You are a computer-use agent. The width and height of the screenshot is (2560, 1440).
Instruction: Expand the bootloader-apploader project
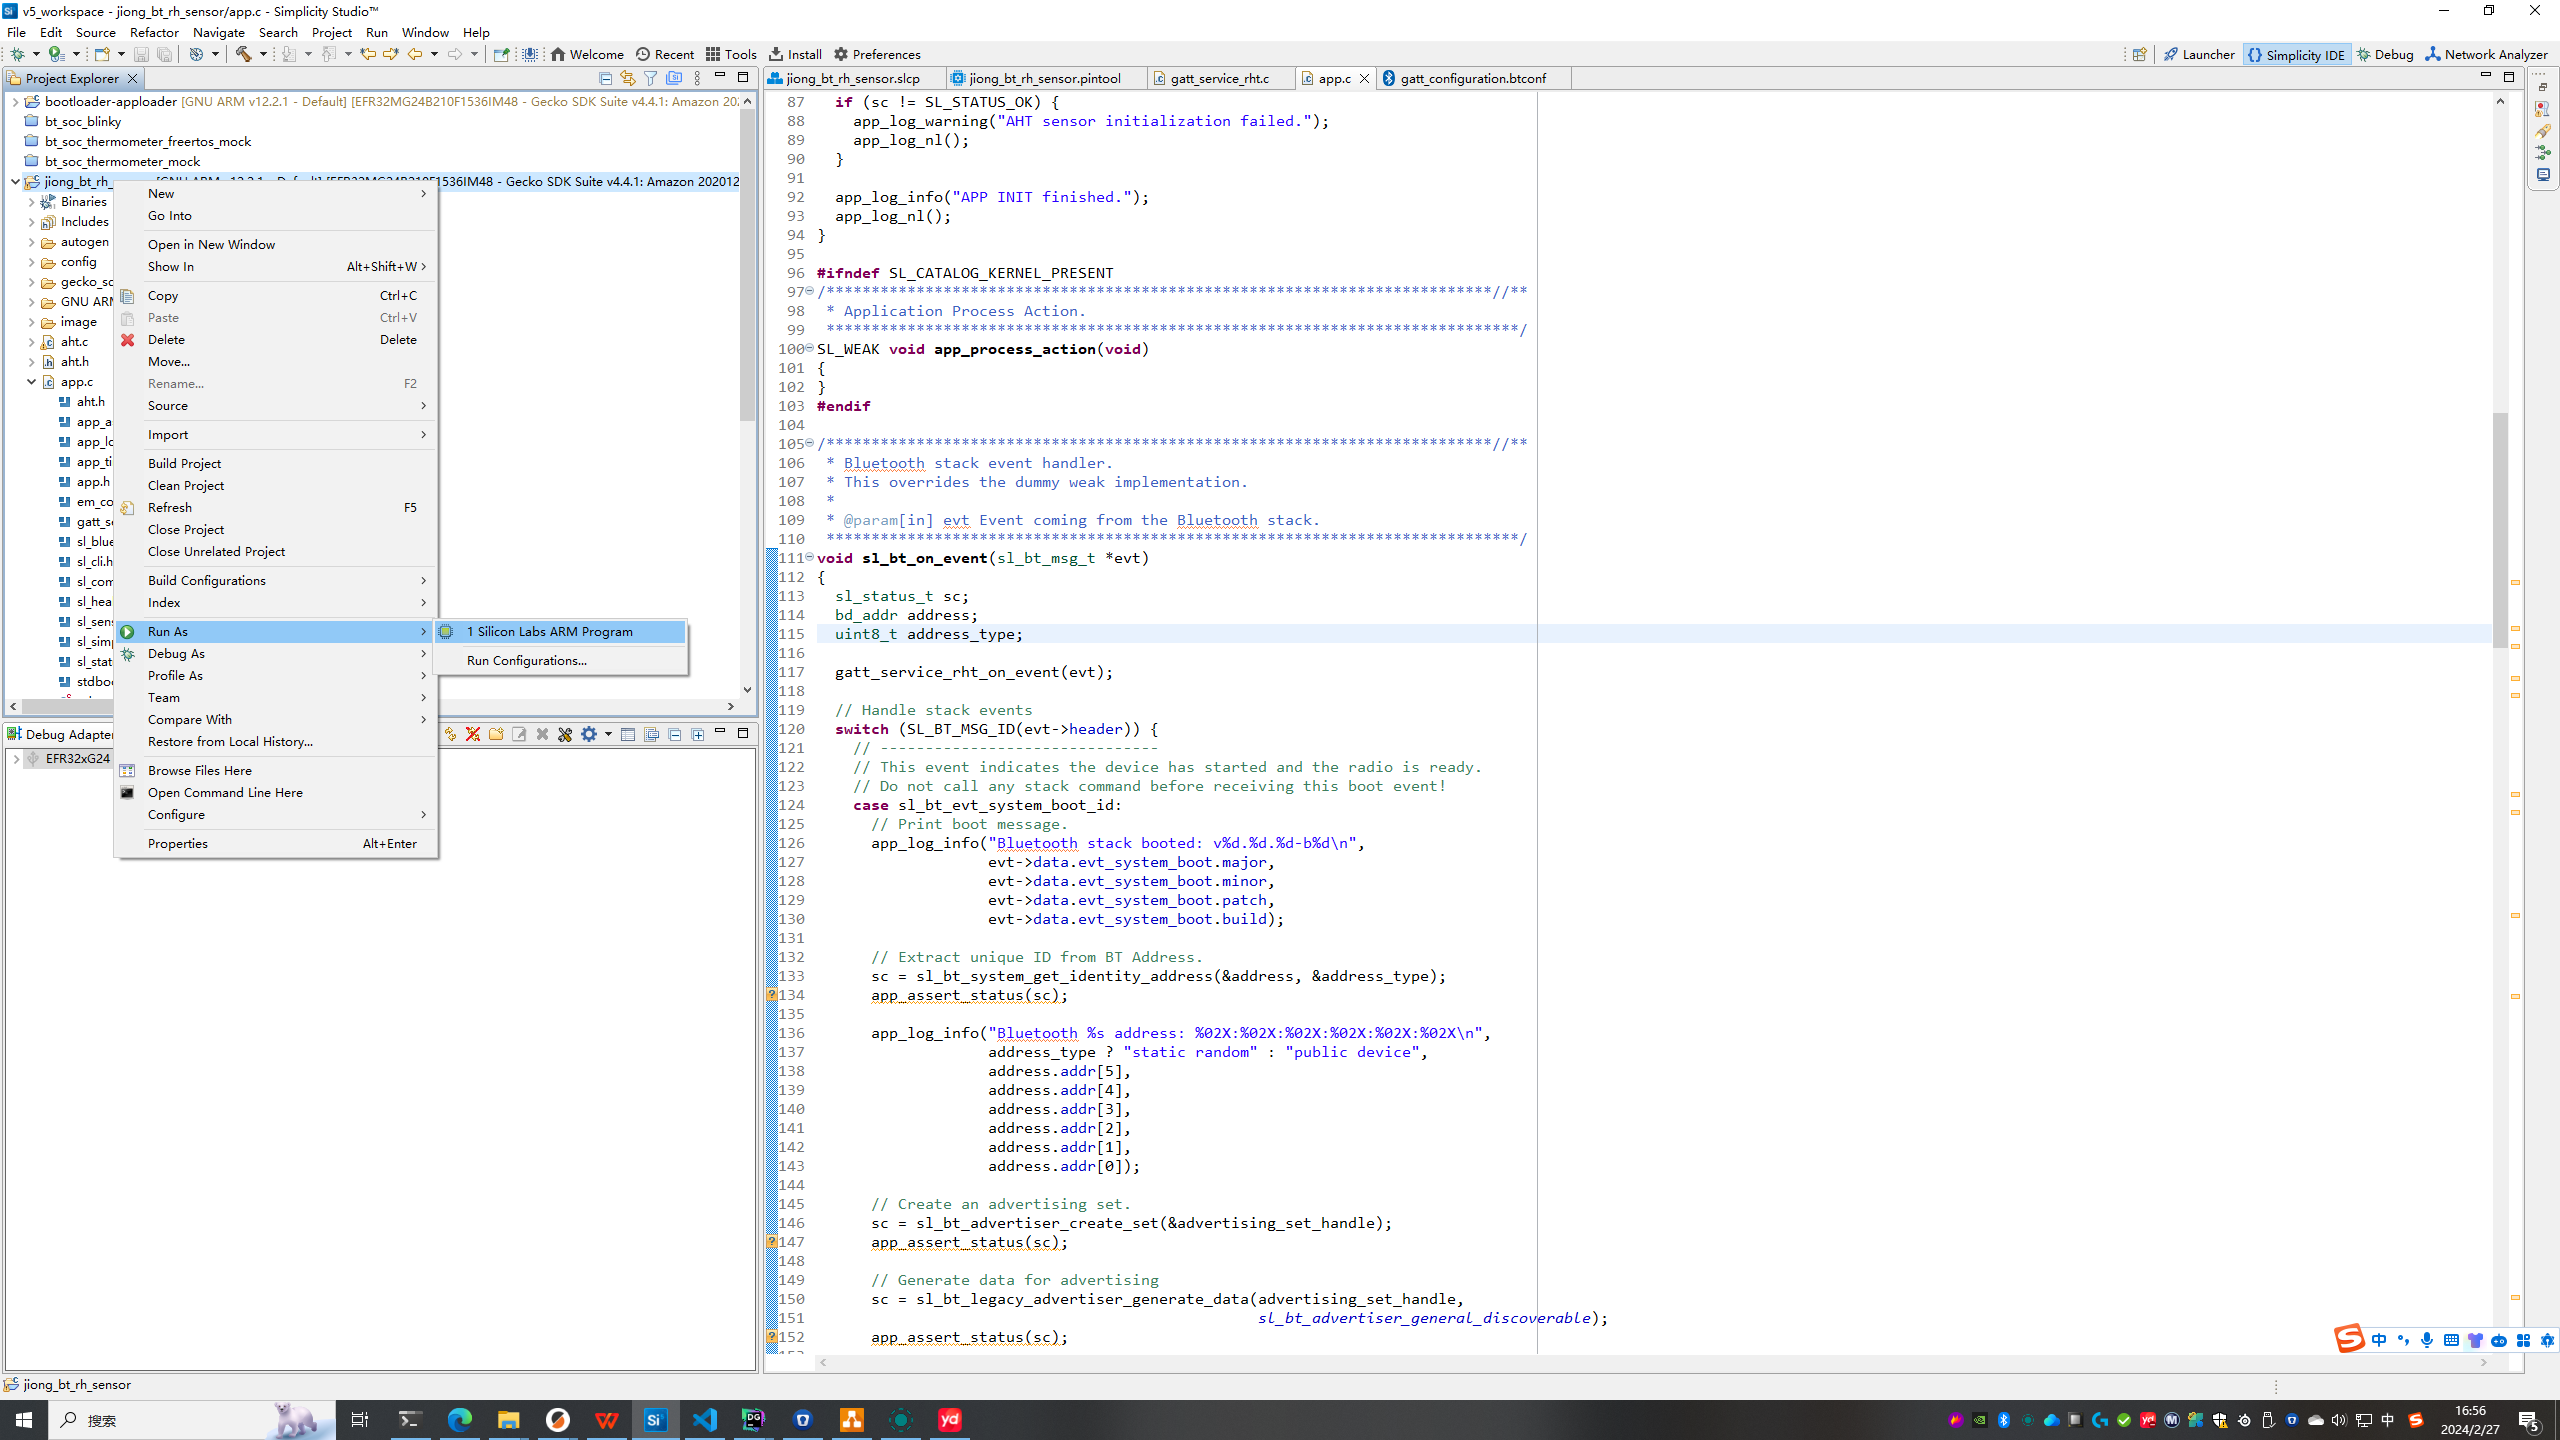15,101
